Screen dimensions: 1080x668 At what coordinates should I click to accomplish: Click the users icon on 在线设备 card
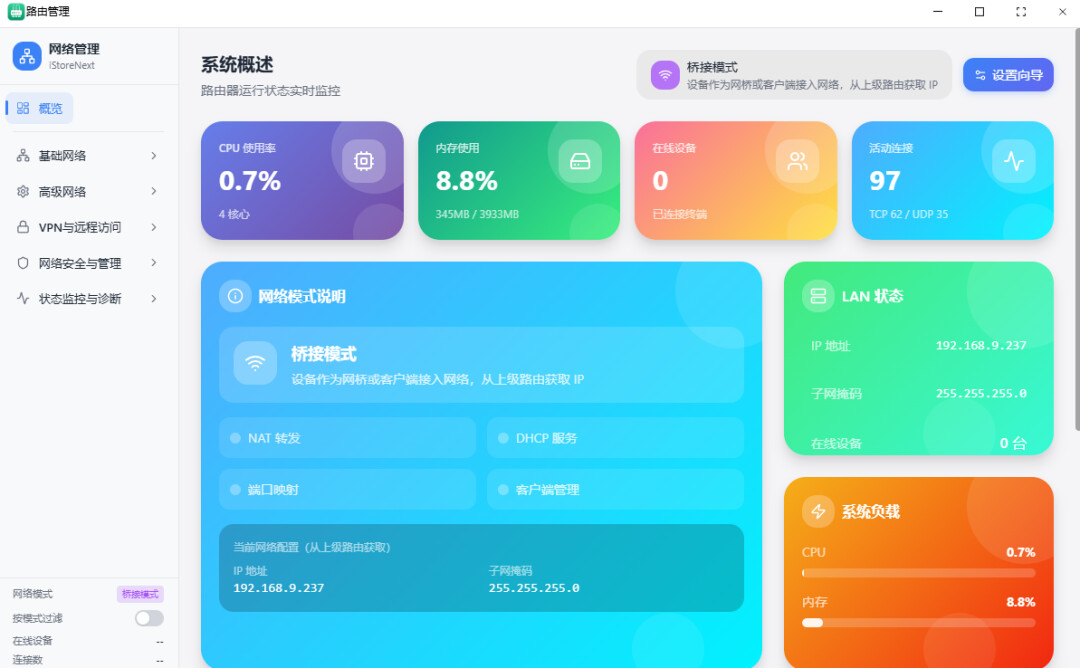(797, 161)
